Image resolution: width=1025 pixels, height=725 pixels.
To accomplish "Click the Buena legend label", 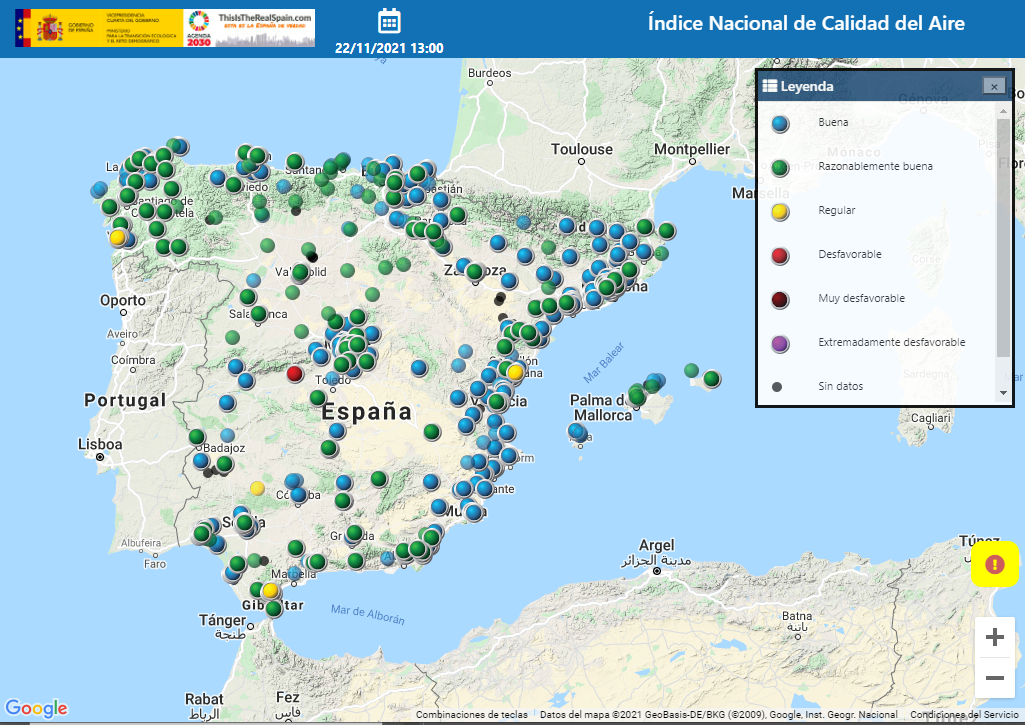I will [x=833, y=122].
